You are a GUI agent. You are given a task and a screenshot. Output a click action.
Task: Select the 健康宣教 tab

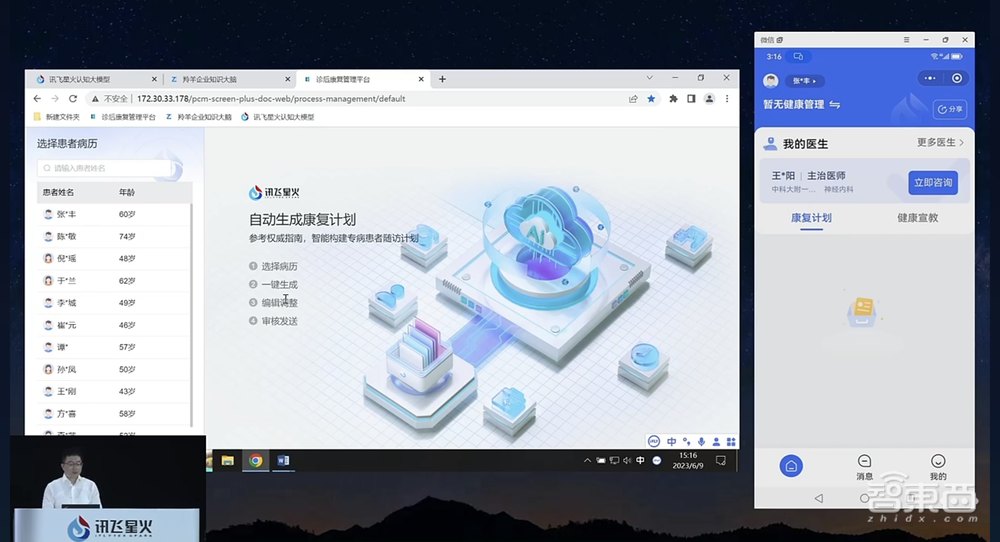point(918,218)
